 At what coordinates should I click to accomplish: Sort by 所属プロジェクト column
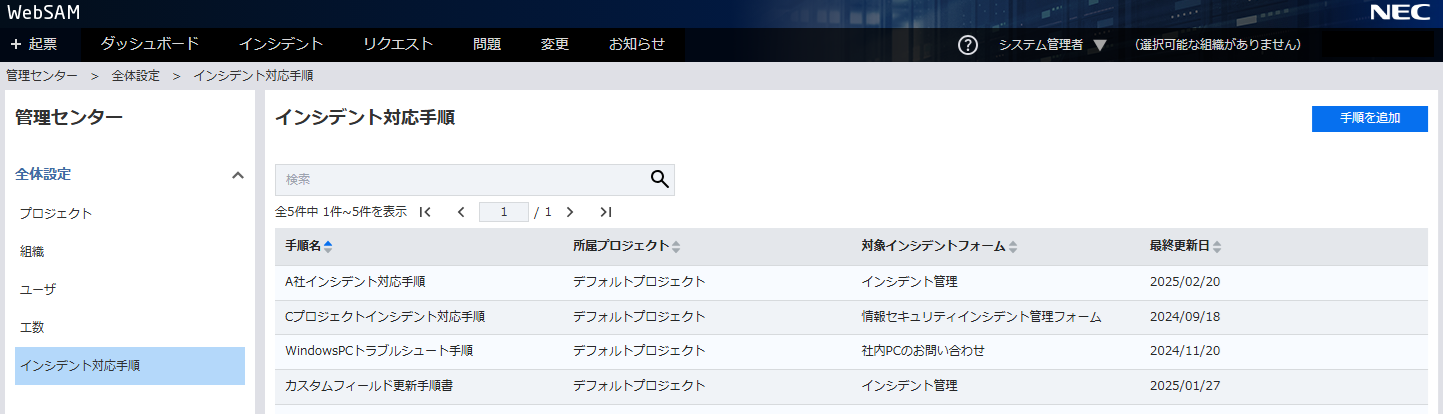[x=676, y=247]
